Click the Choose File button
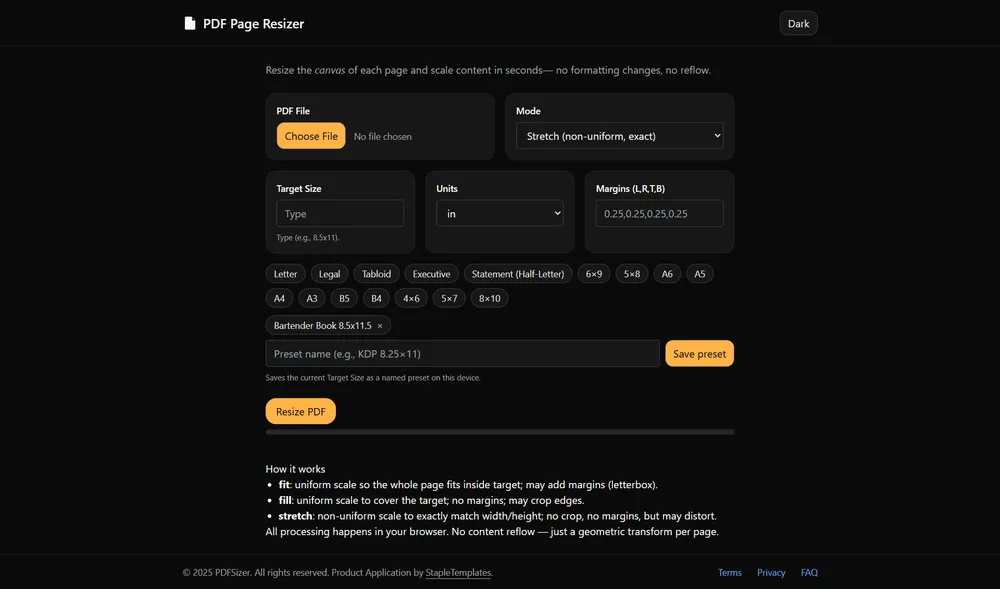The height and width of the screenshot is (589, 1000). 311,136
